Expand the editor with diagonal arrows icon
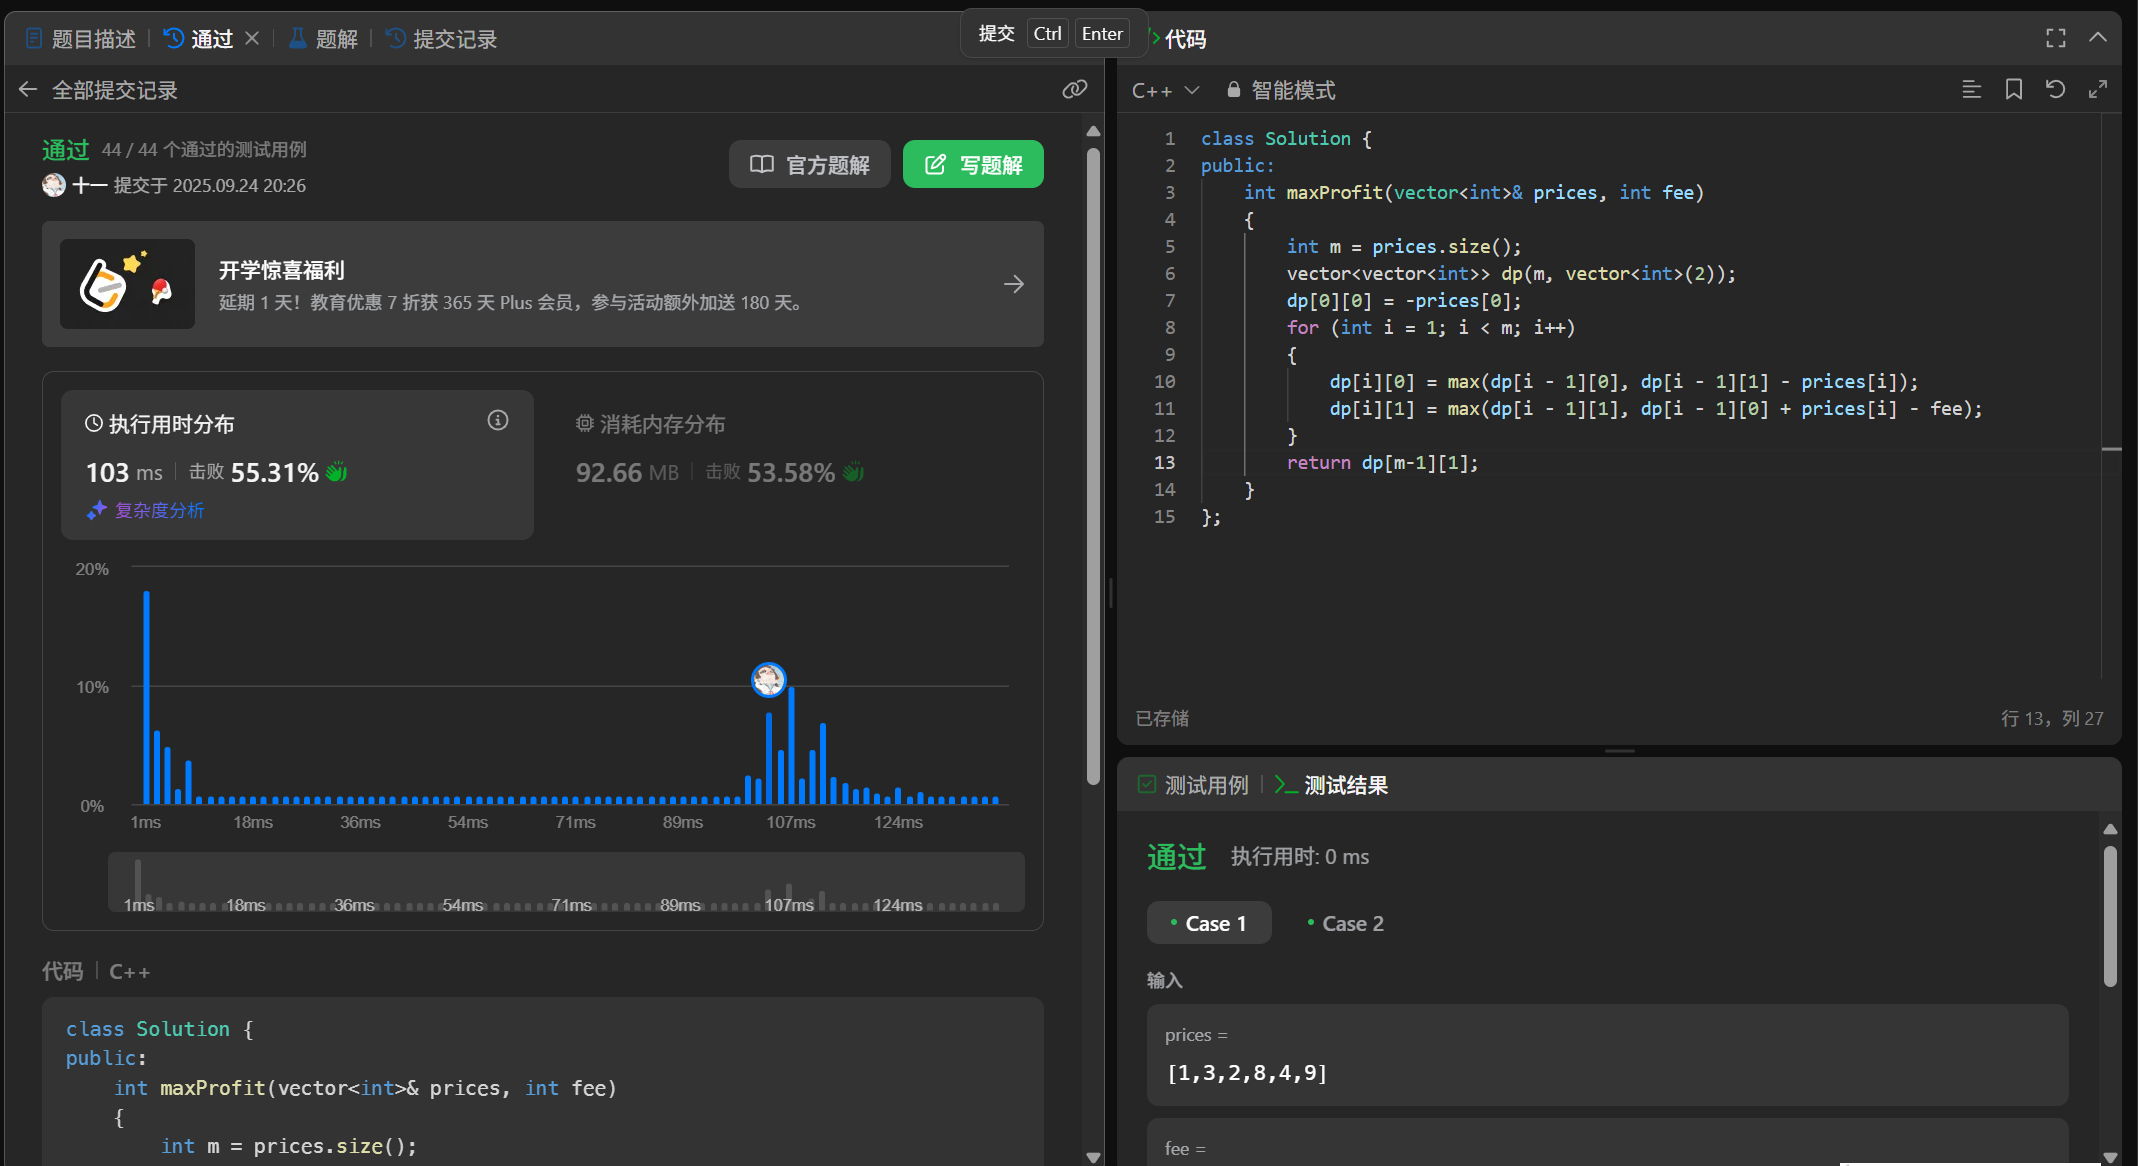 pyautogui.click(x=2098, y=90)
